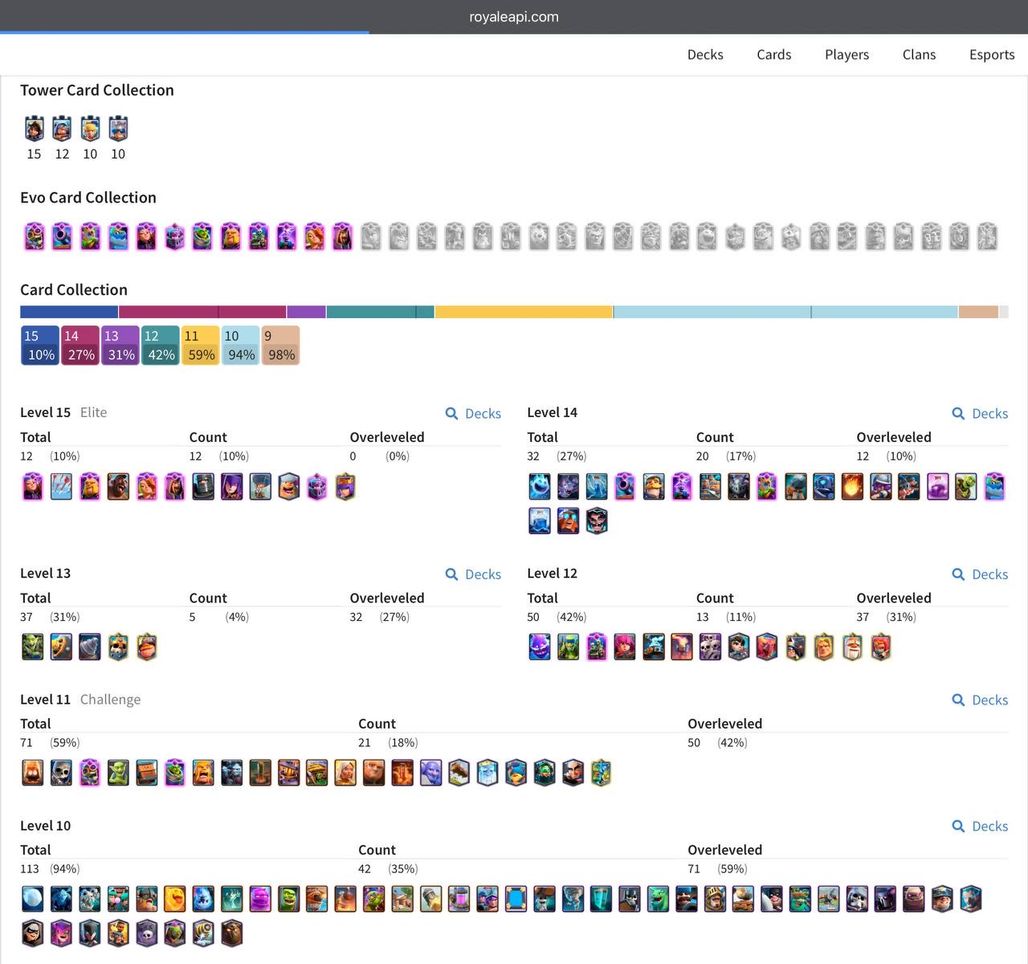
Task: Open the Clans navigation item
Action: [919, 54]
